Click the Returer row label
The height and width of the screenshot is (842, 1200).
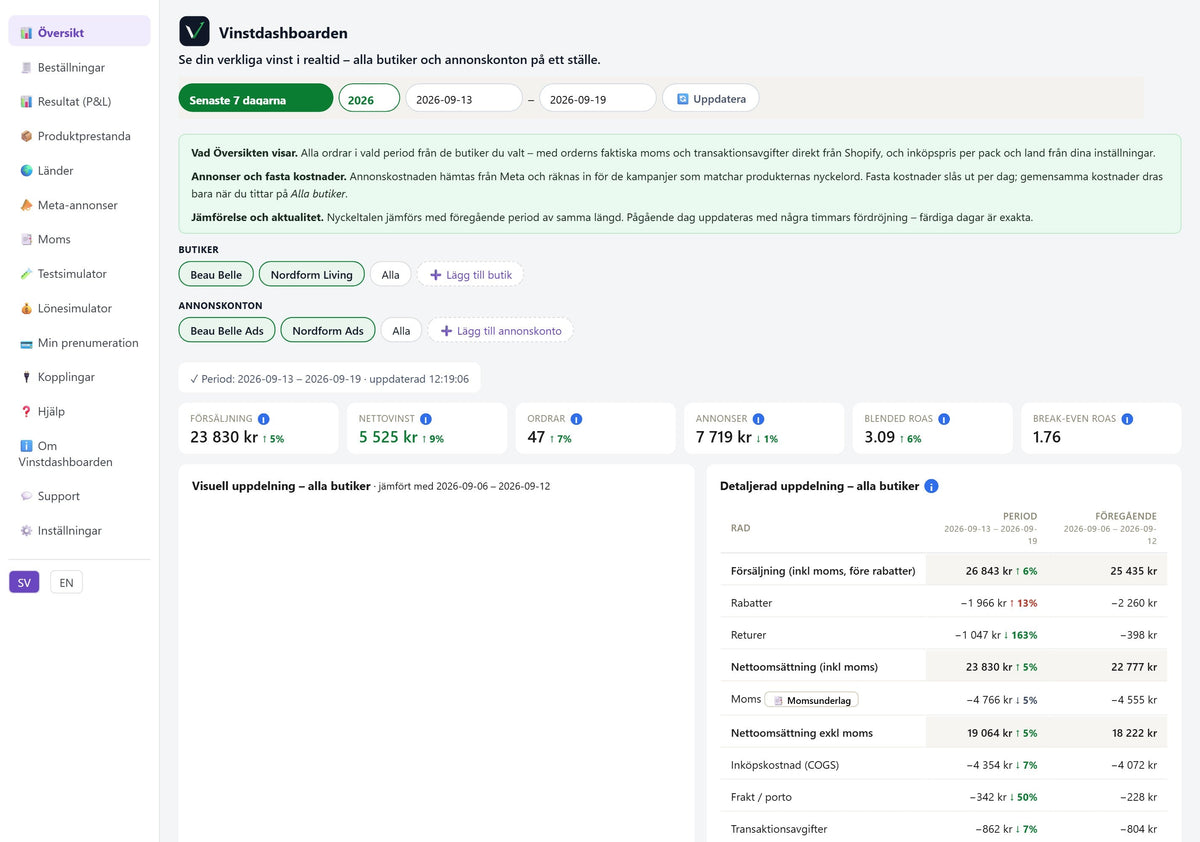tap(749, 635)
